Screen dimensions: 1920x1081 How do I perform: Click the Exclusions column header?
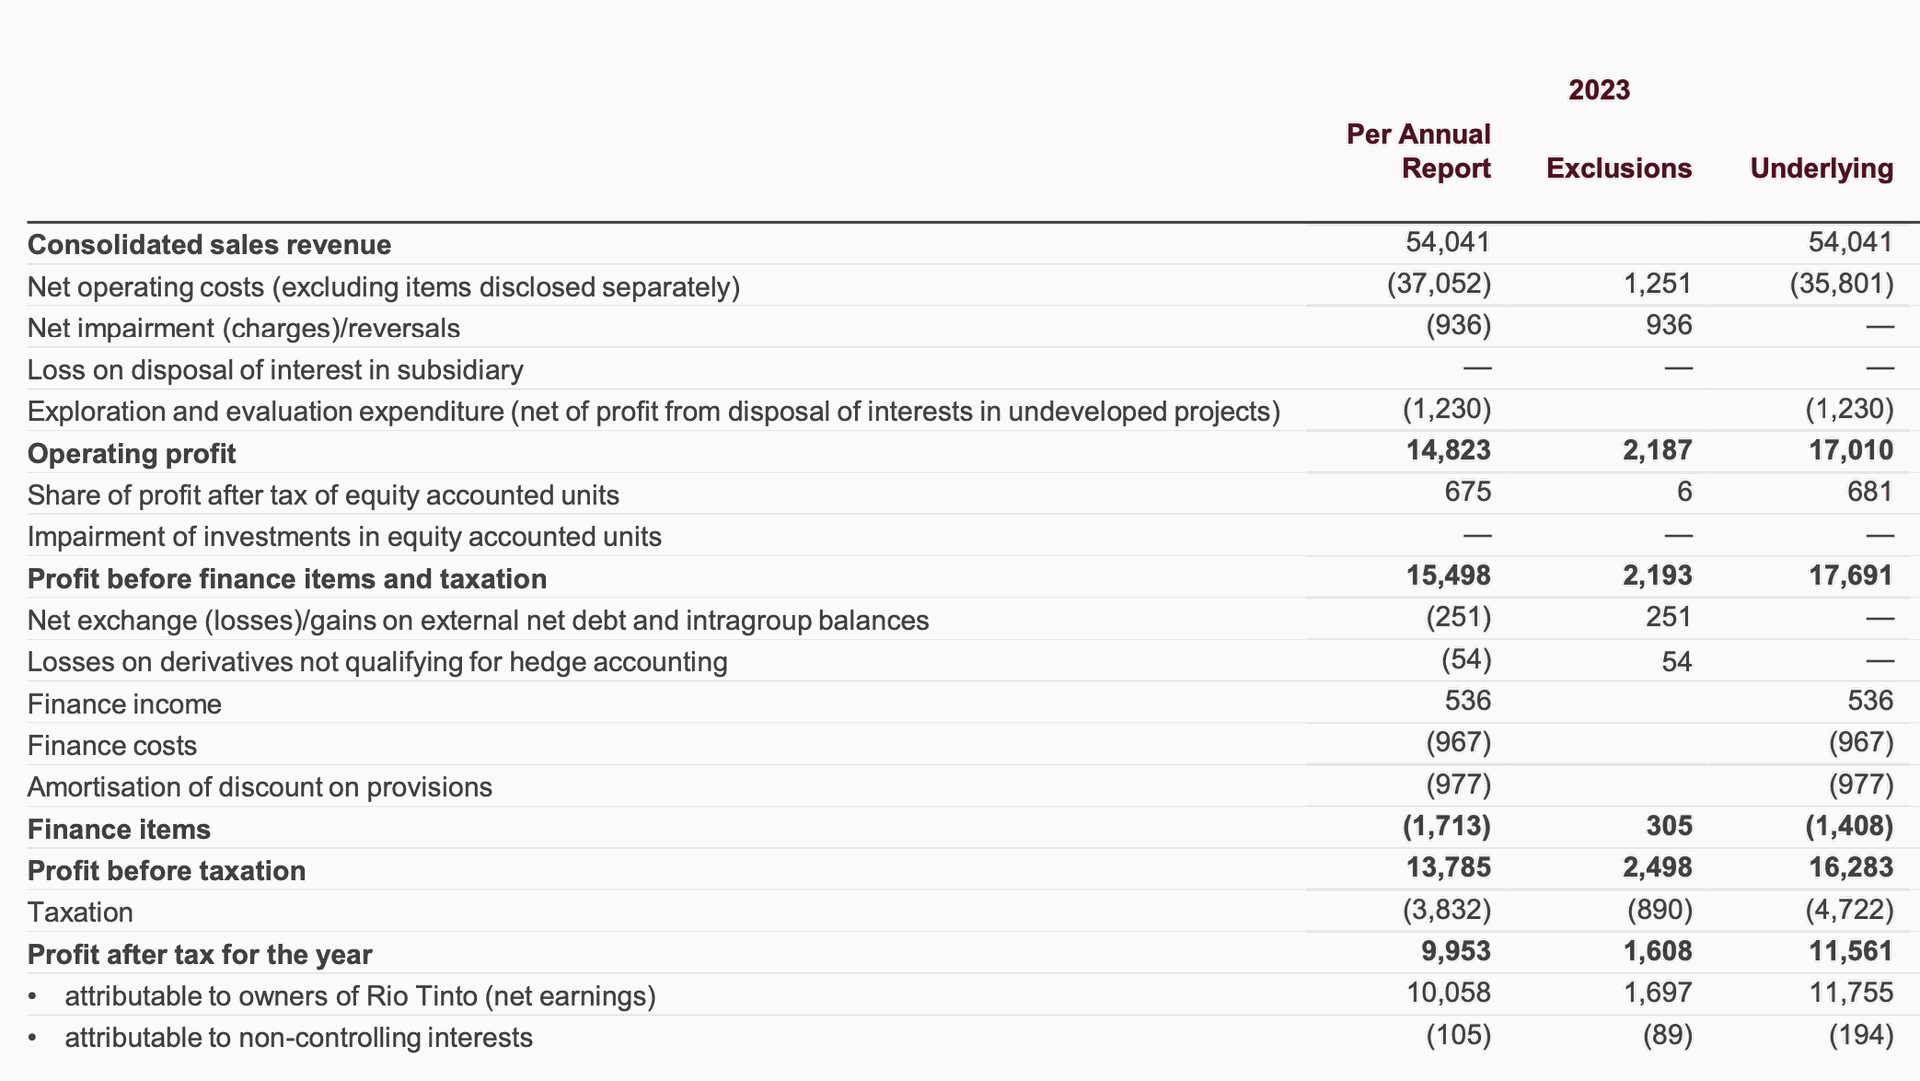tap(1618, 168)
